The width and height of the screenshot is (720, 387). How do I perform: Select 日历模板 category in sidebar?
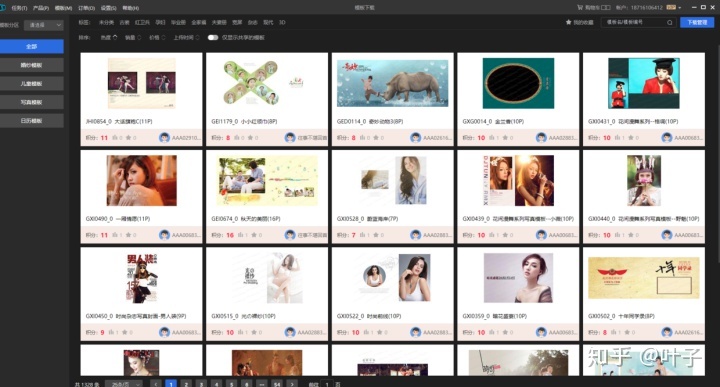[x=32, y=120]
